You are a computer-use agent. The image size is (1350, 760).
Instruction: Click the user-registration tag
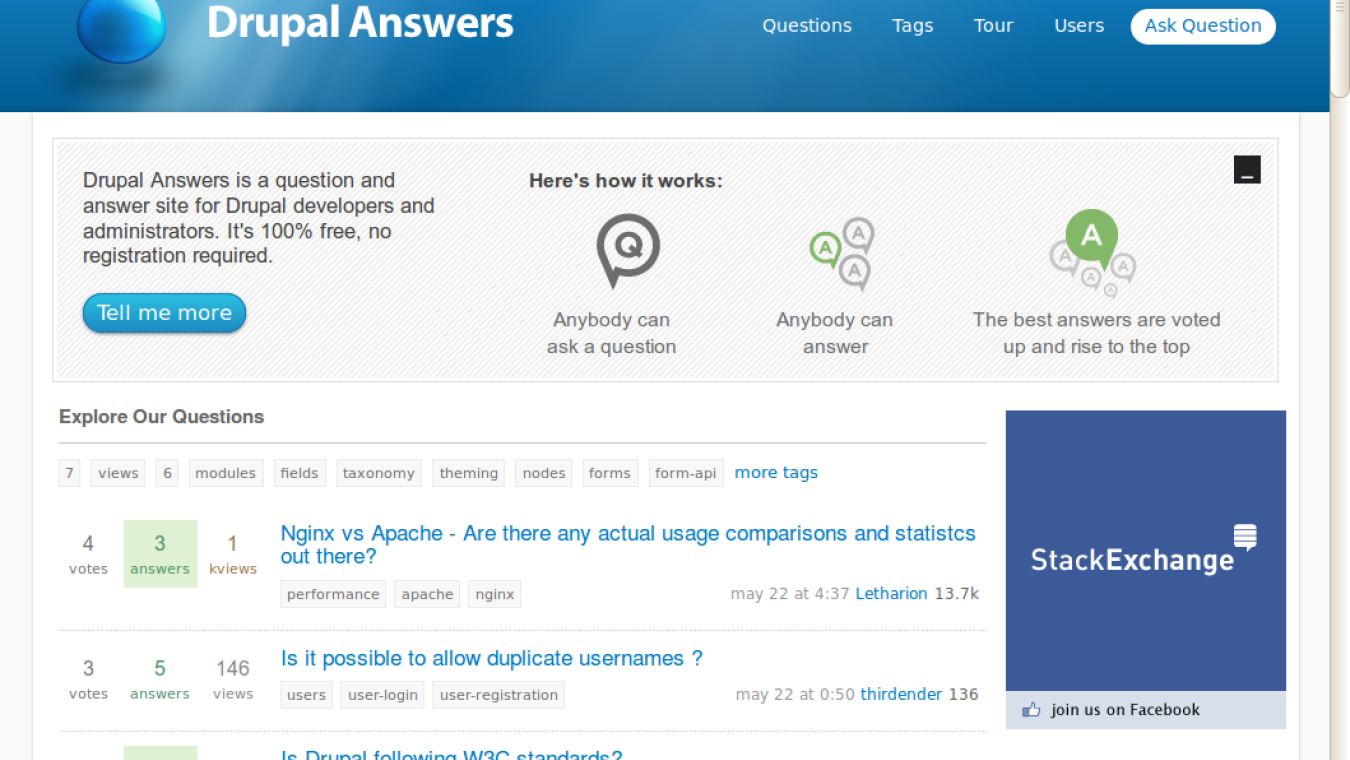(x=499, y=695)
